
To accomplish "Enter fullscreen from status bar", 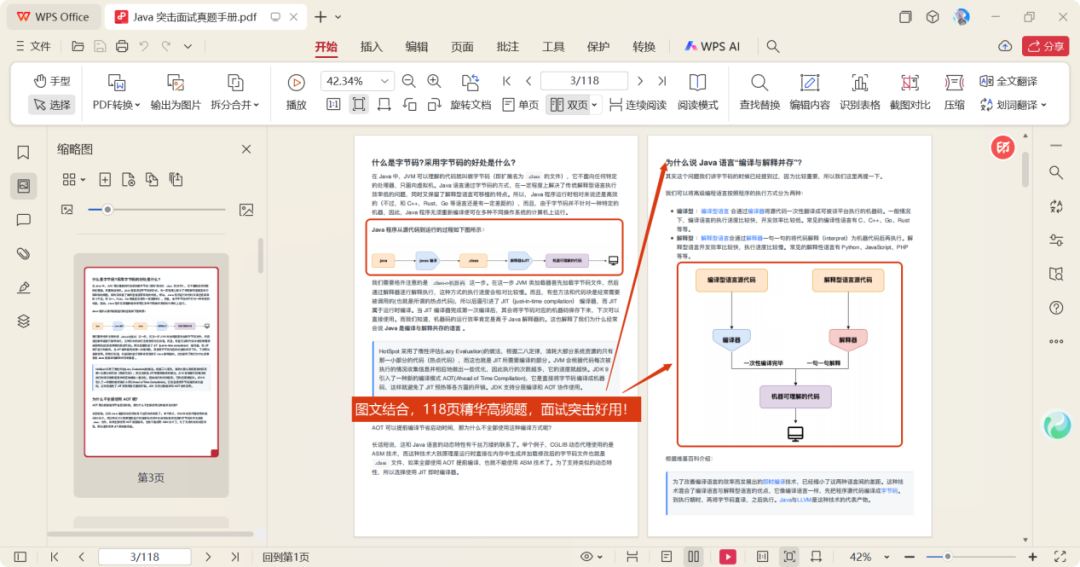I will click(x=1060, y=557).
